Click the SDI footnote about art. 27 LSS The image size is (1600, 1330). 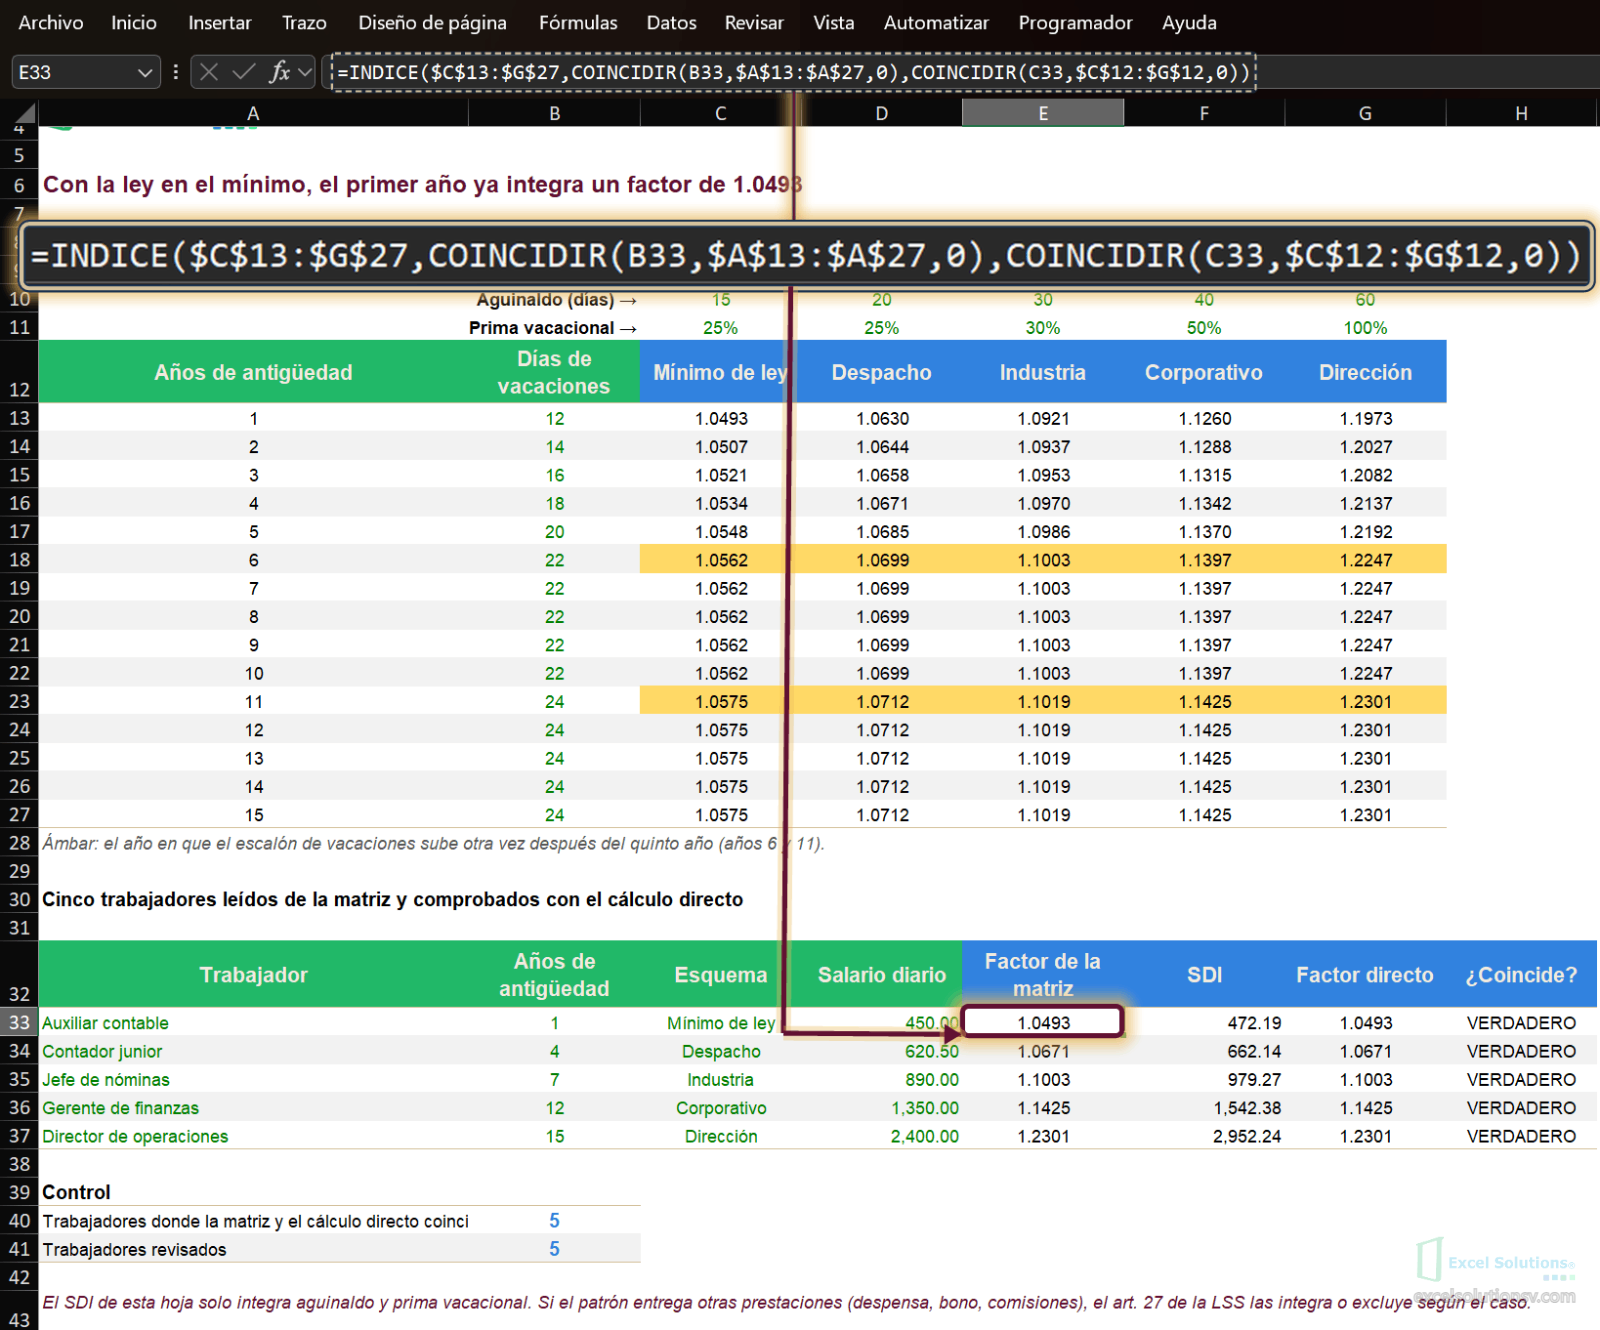(786, 1302)
